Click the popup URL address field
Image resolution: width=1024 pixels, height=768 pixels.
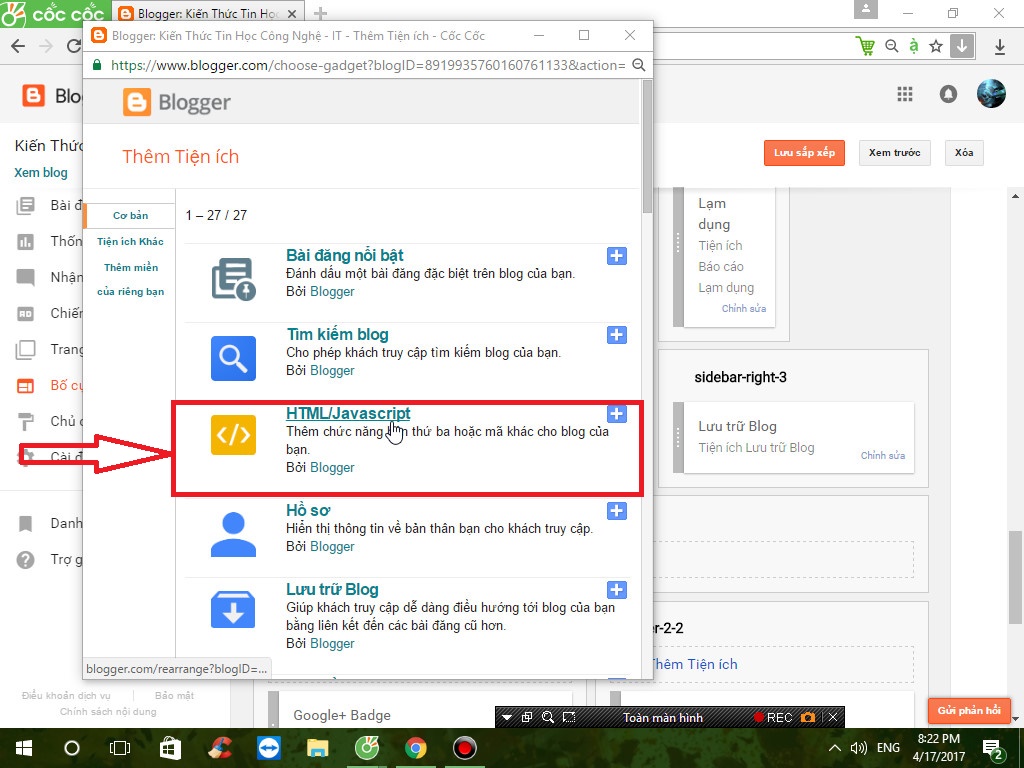(x=368, y=65)
